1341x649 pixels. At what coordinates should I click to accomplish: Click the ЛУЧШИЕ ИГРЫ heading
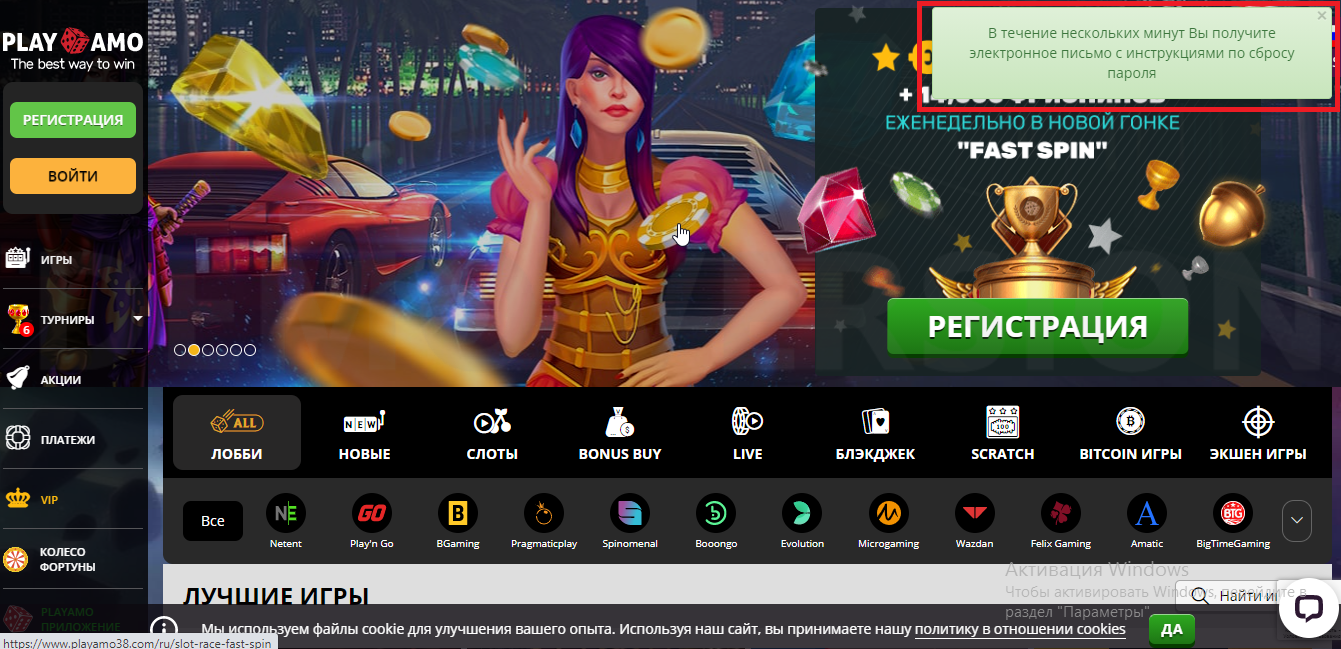point(276,597)
